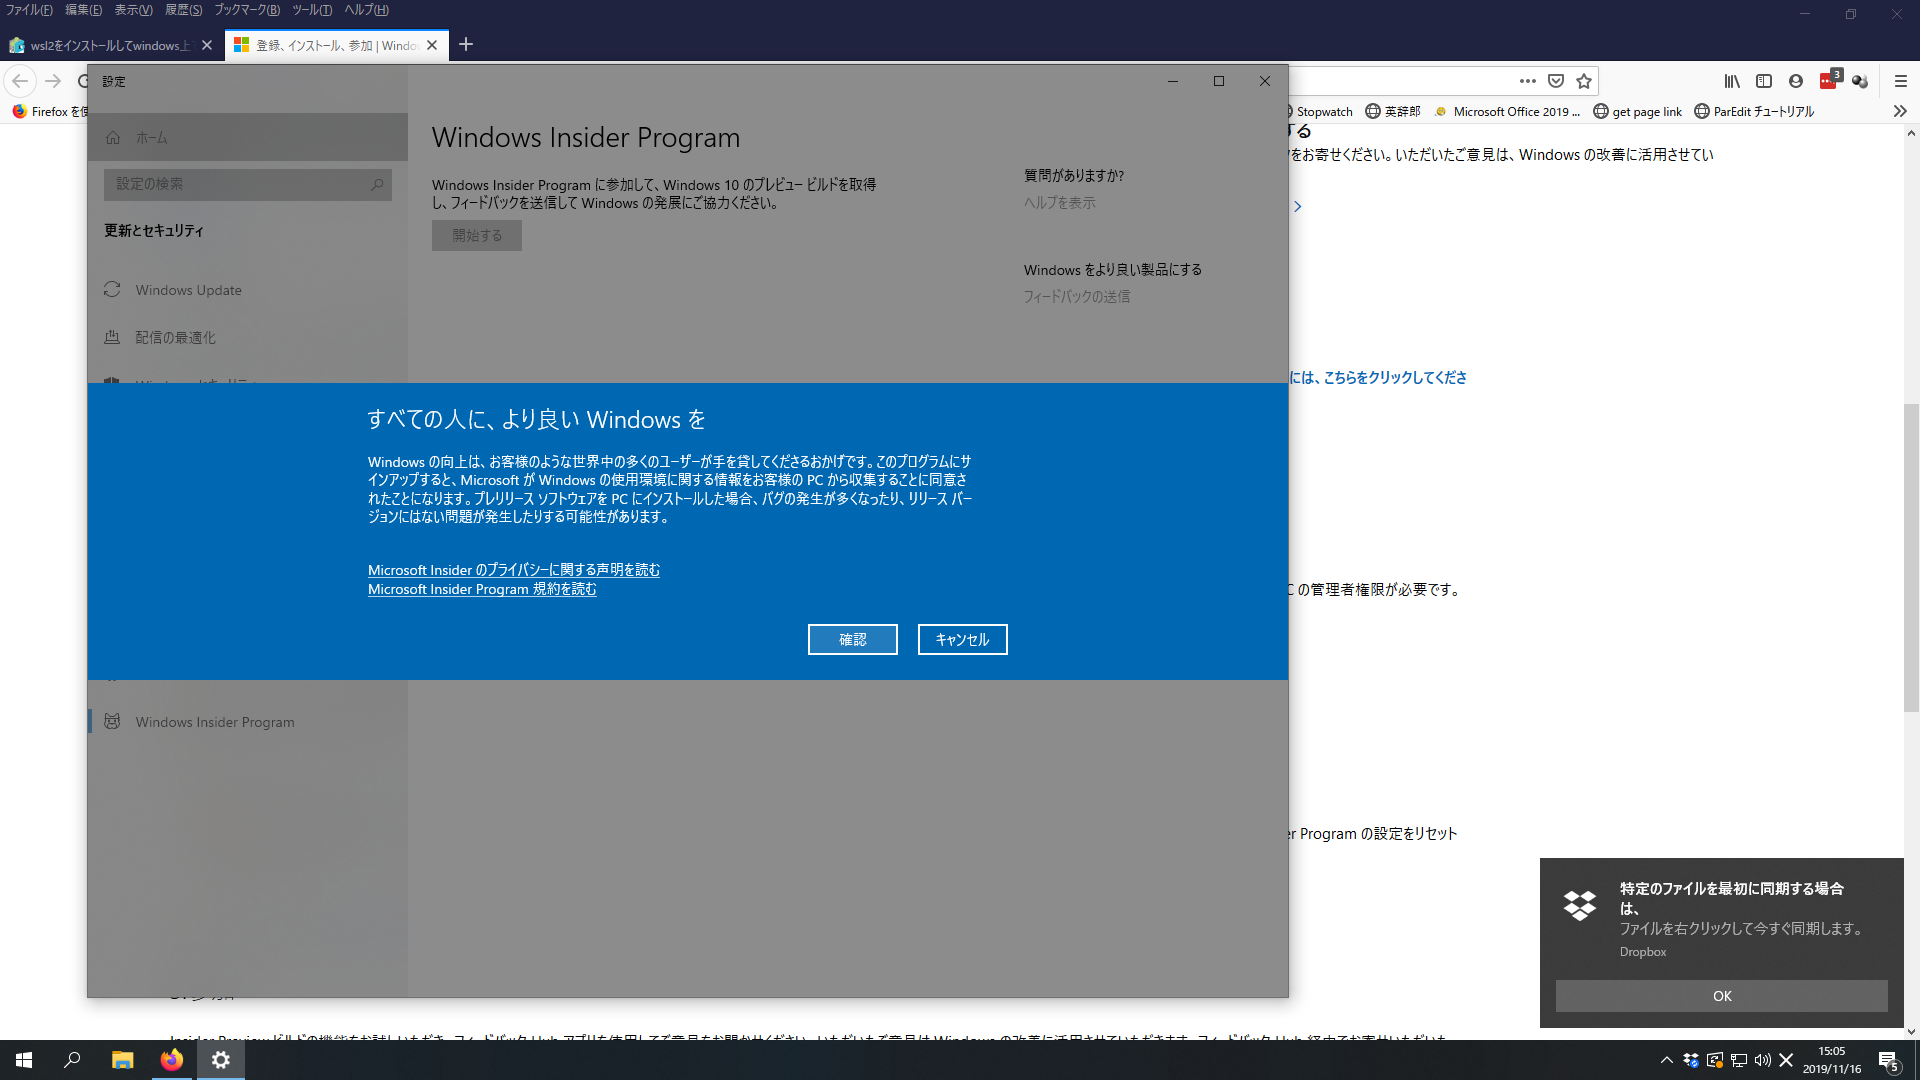Open the Firefox account icon
Viewport: 1920px width, 1080px height.
[x=1796, y=81]
